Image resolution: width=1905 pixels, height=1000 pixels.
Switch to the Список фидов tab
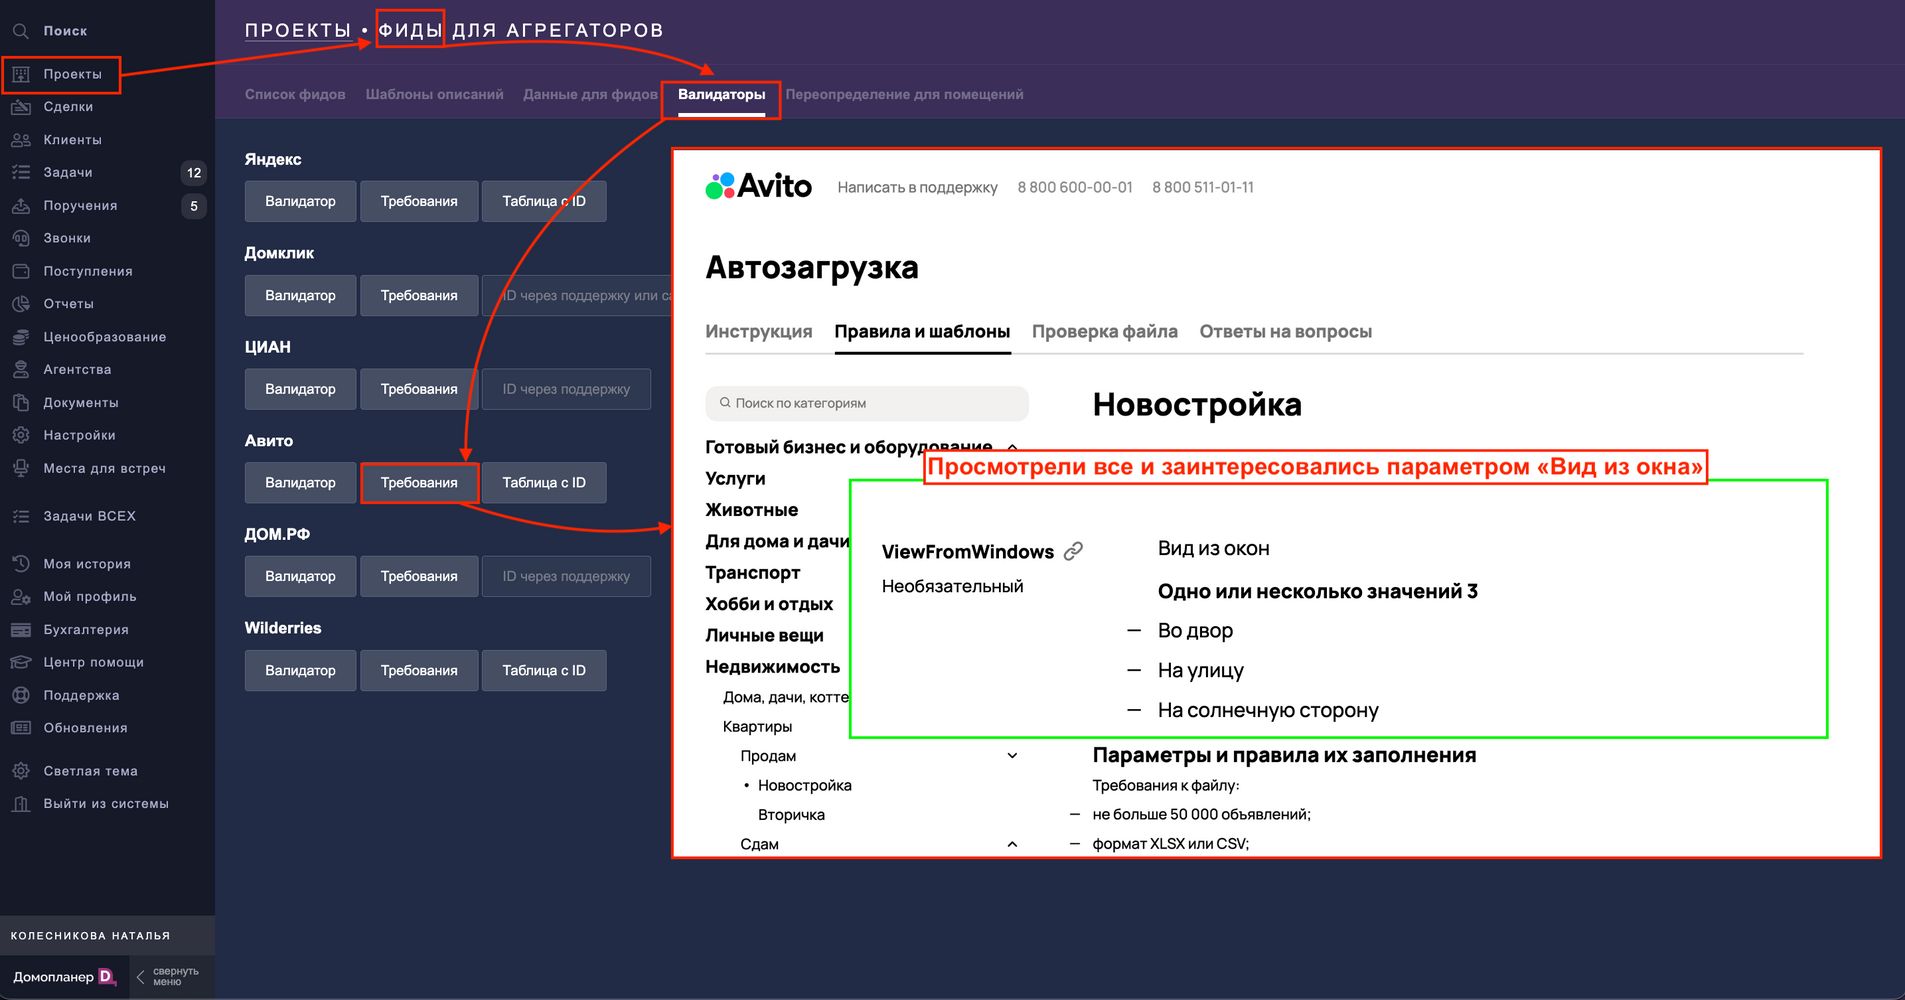click(295, 94)
